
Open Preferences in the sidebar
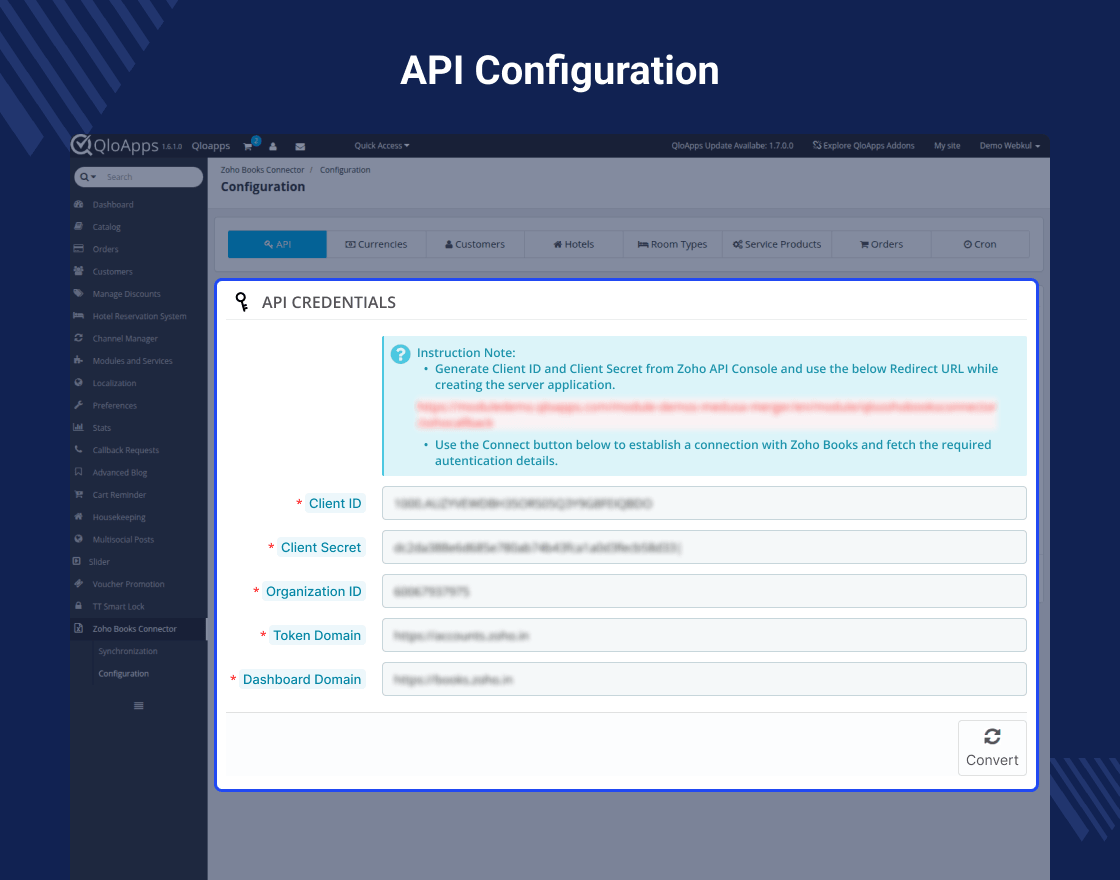pos(114,406)
